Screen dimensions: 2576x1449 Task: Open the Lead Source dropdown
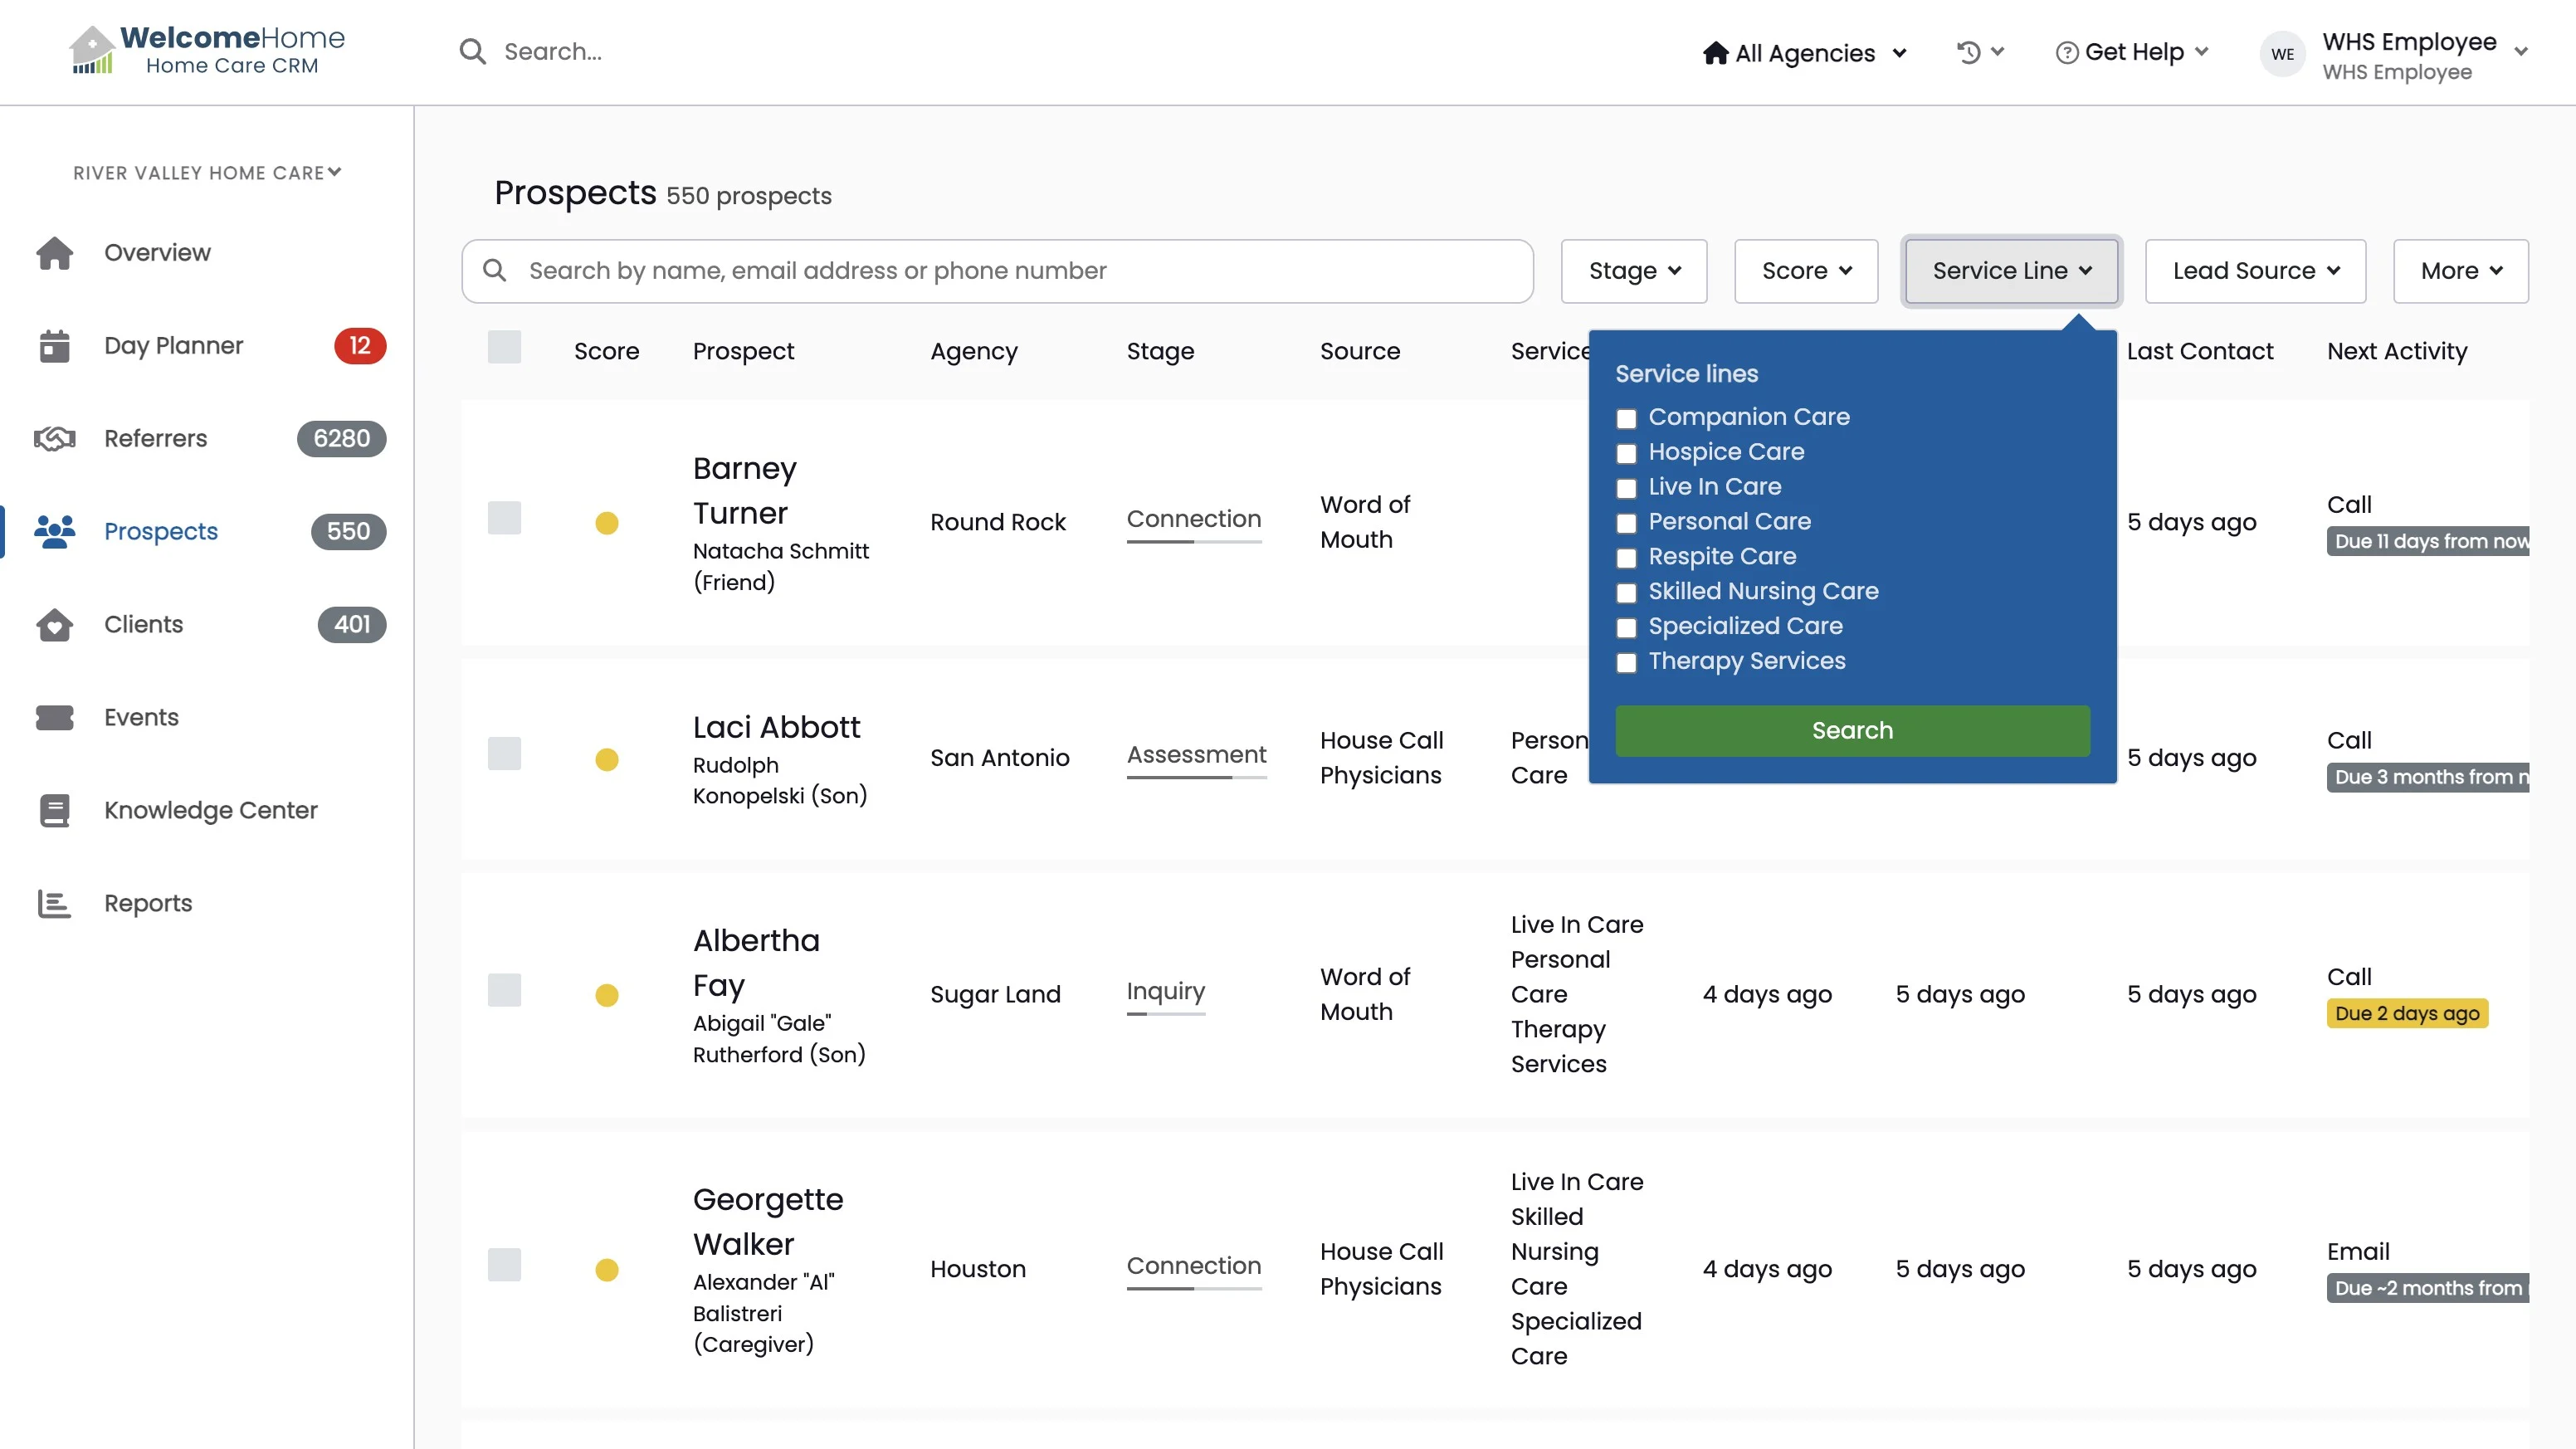tap(2255, 271)
